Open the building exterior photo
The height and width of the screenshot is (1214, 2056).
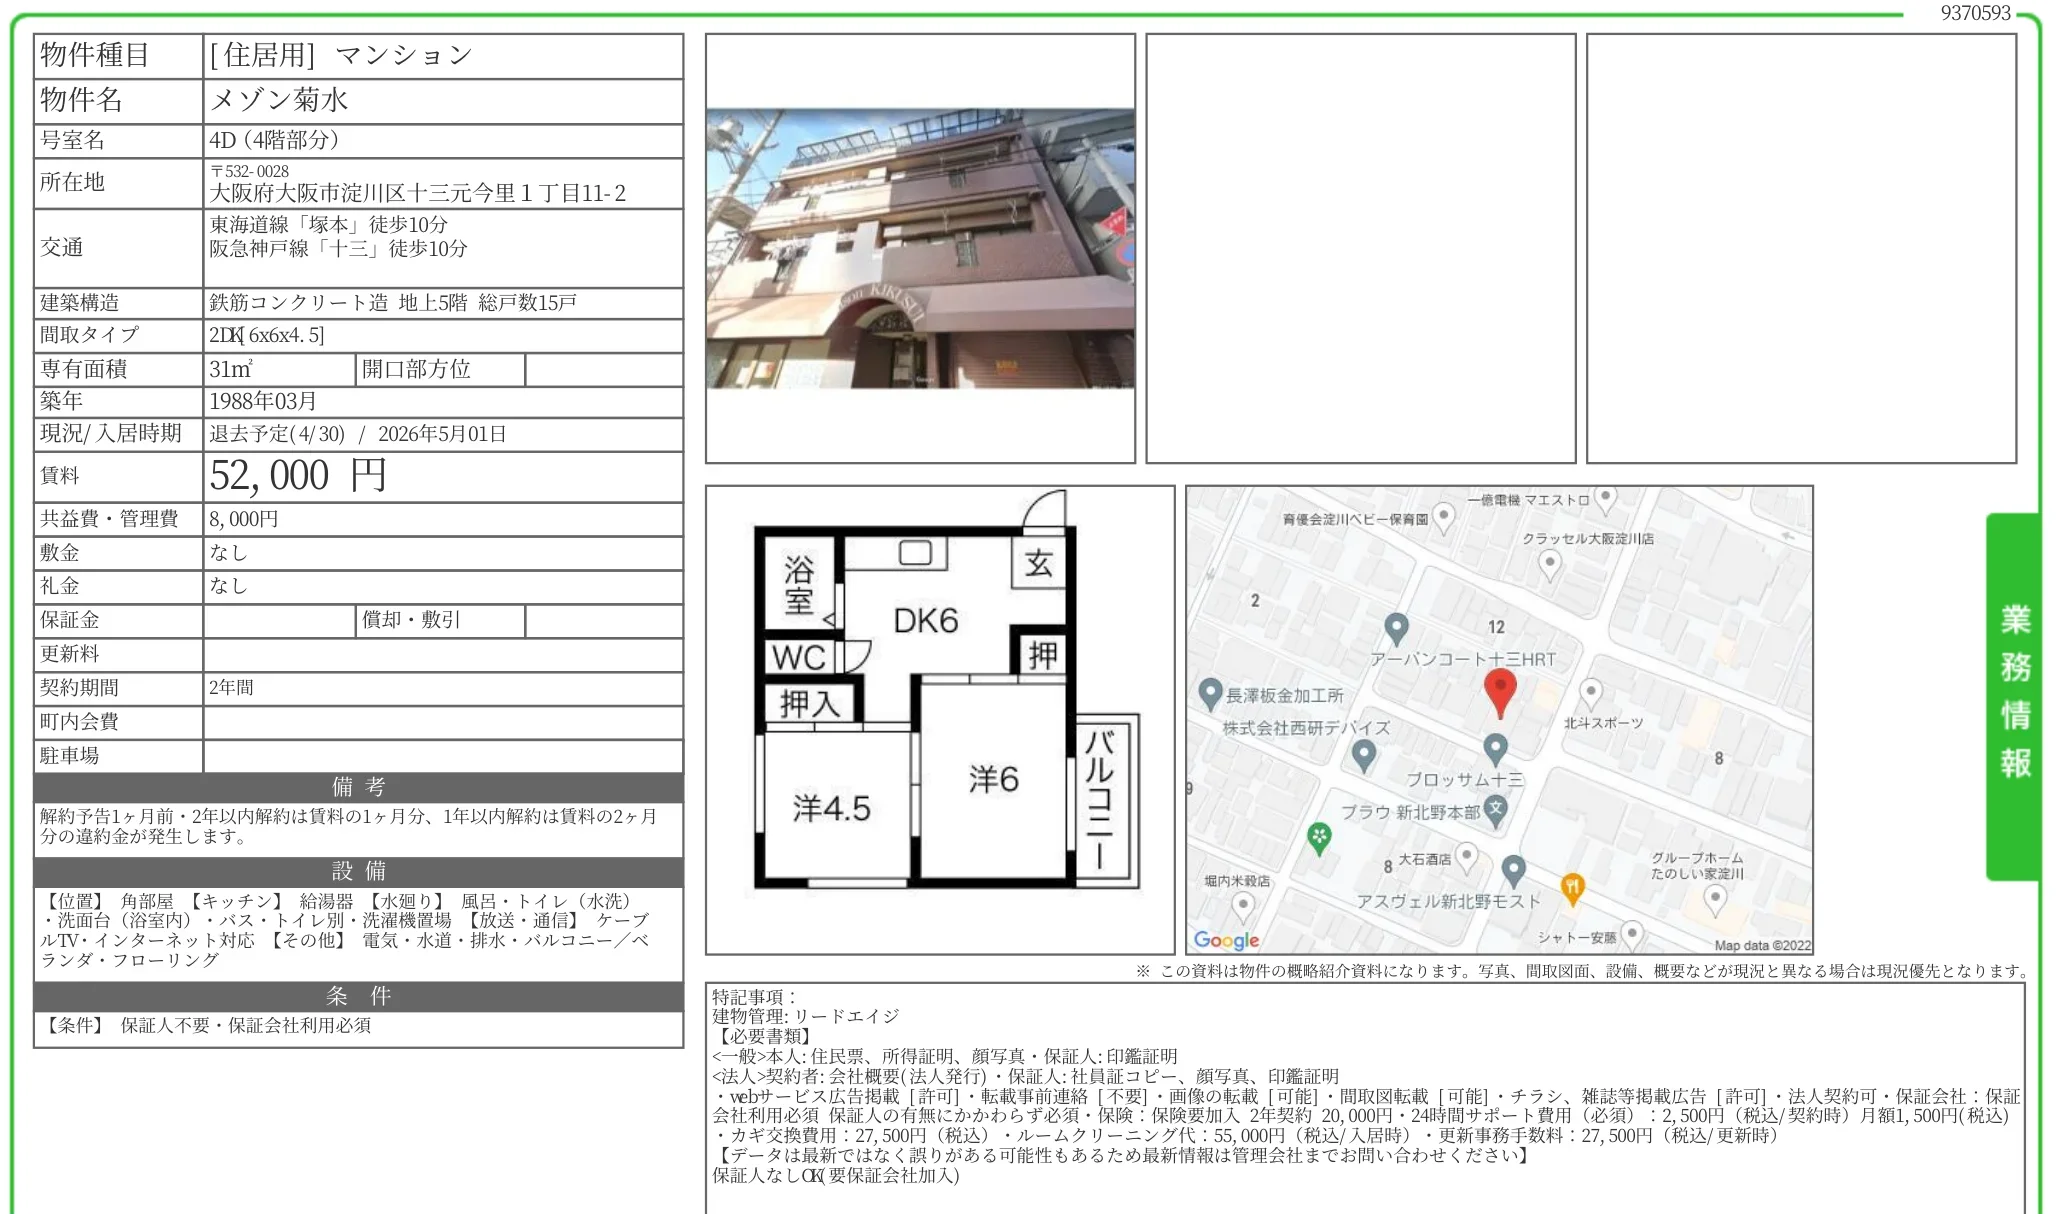(920, 249)
